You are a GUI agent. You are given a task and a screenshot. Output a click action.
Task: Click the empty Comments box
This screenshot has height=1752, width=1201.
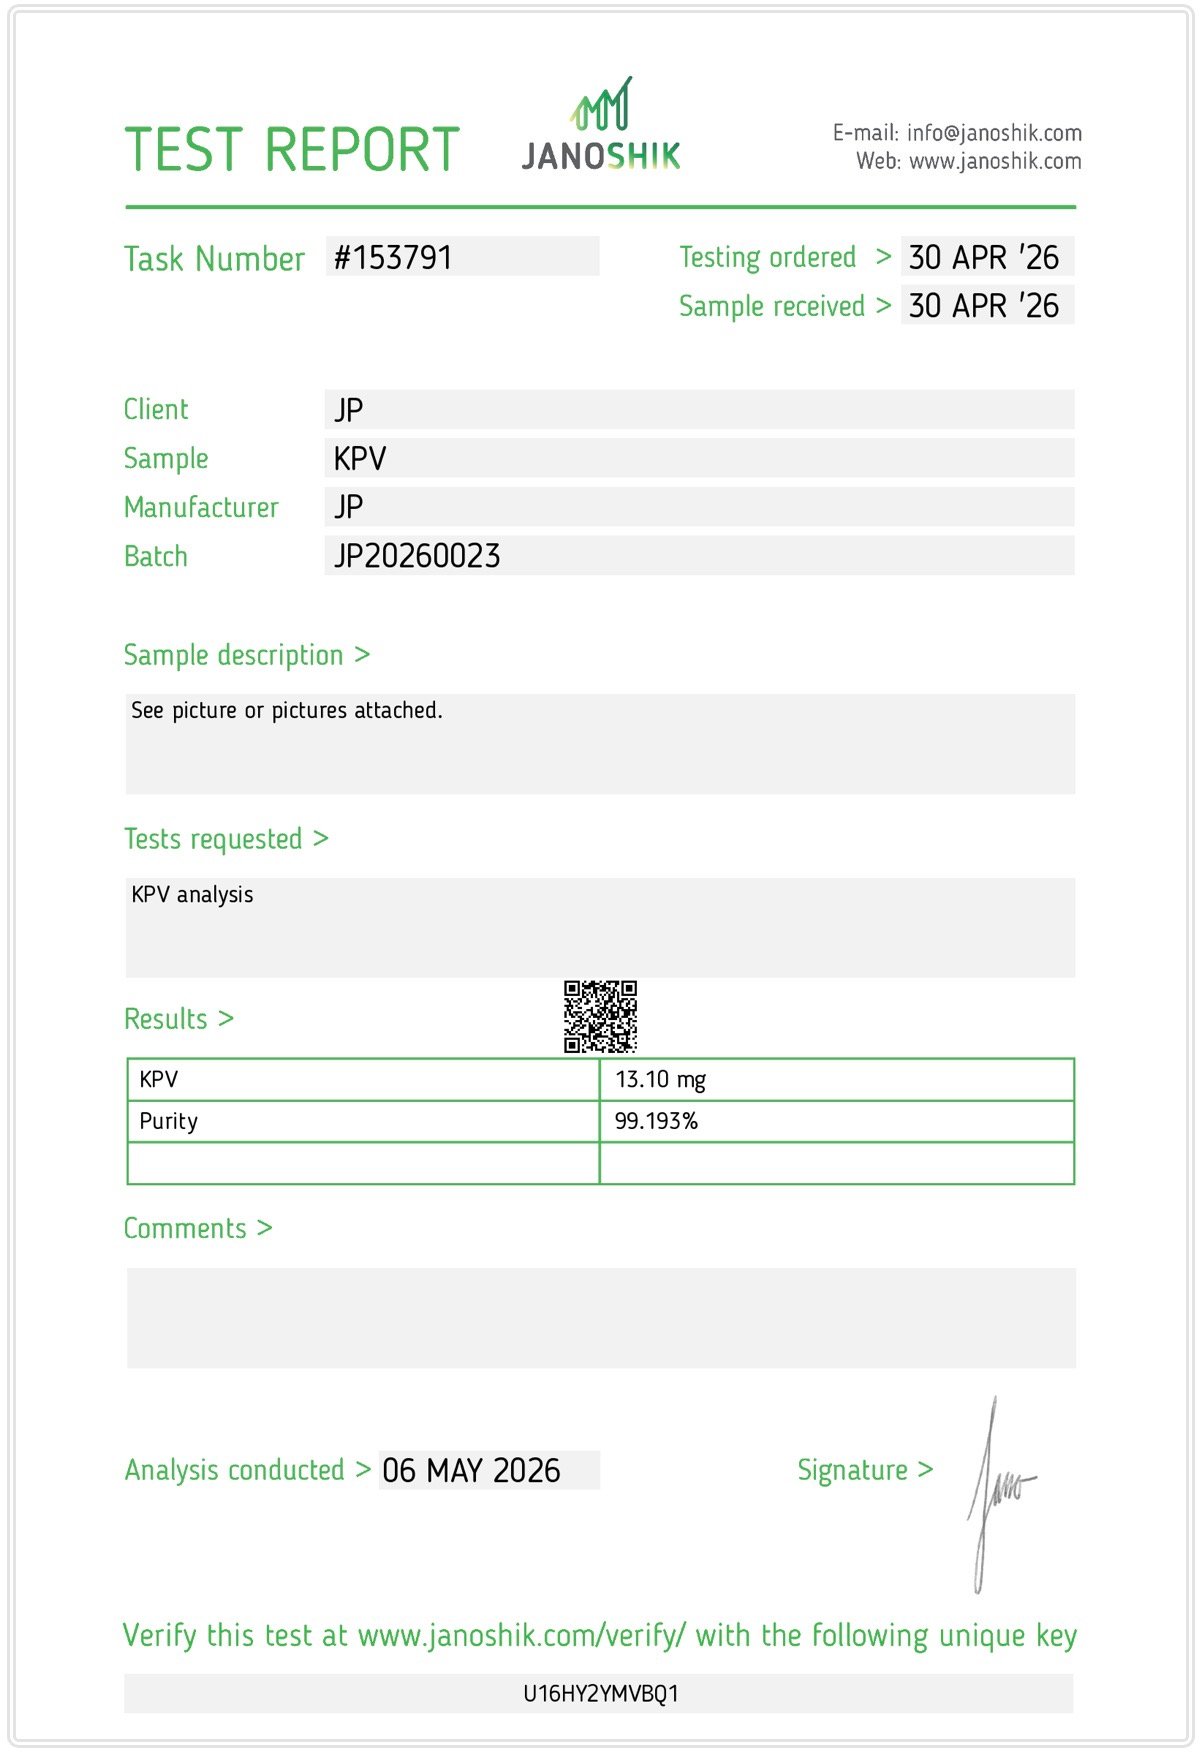(601, 1318)
